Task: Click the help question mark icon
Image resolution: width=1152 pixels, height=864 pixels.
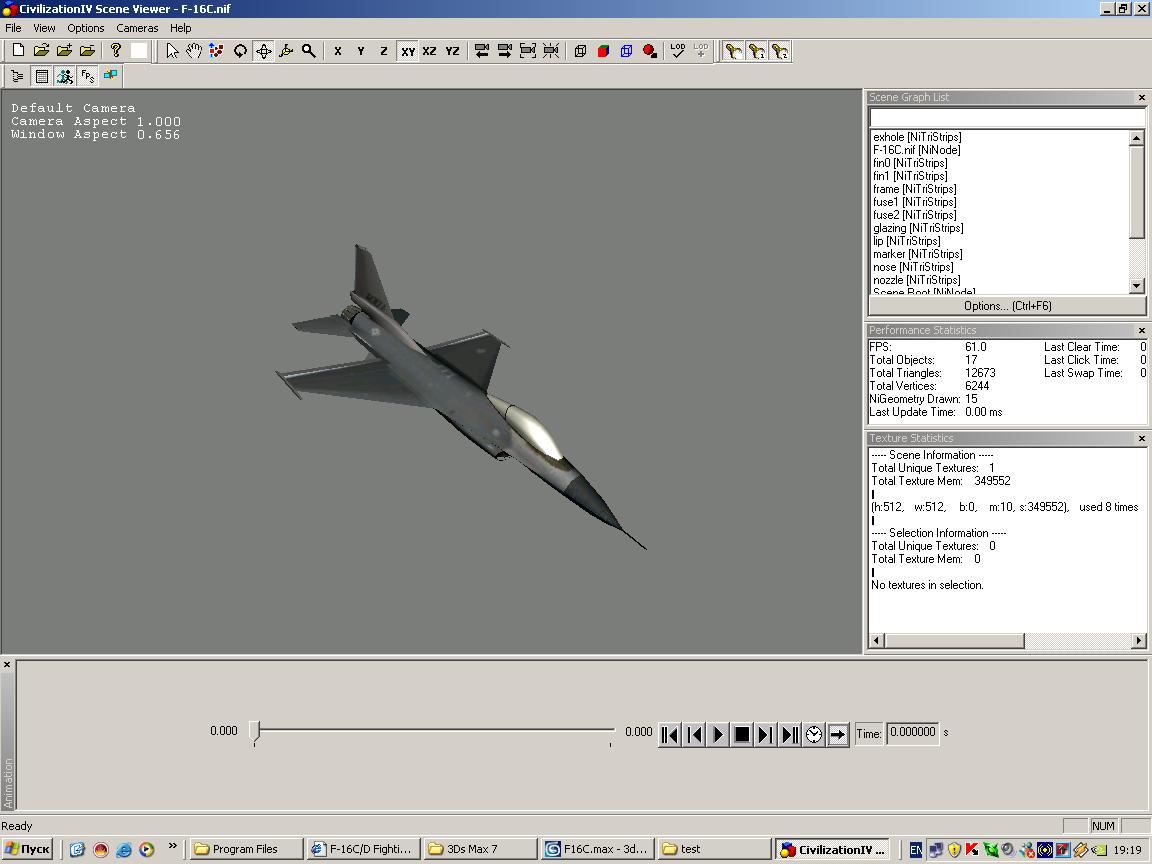Action: click(x=116, y=51)
